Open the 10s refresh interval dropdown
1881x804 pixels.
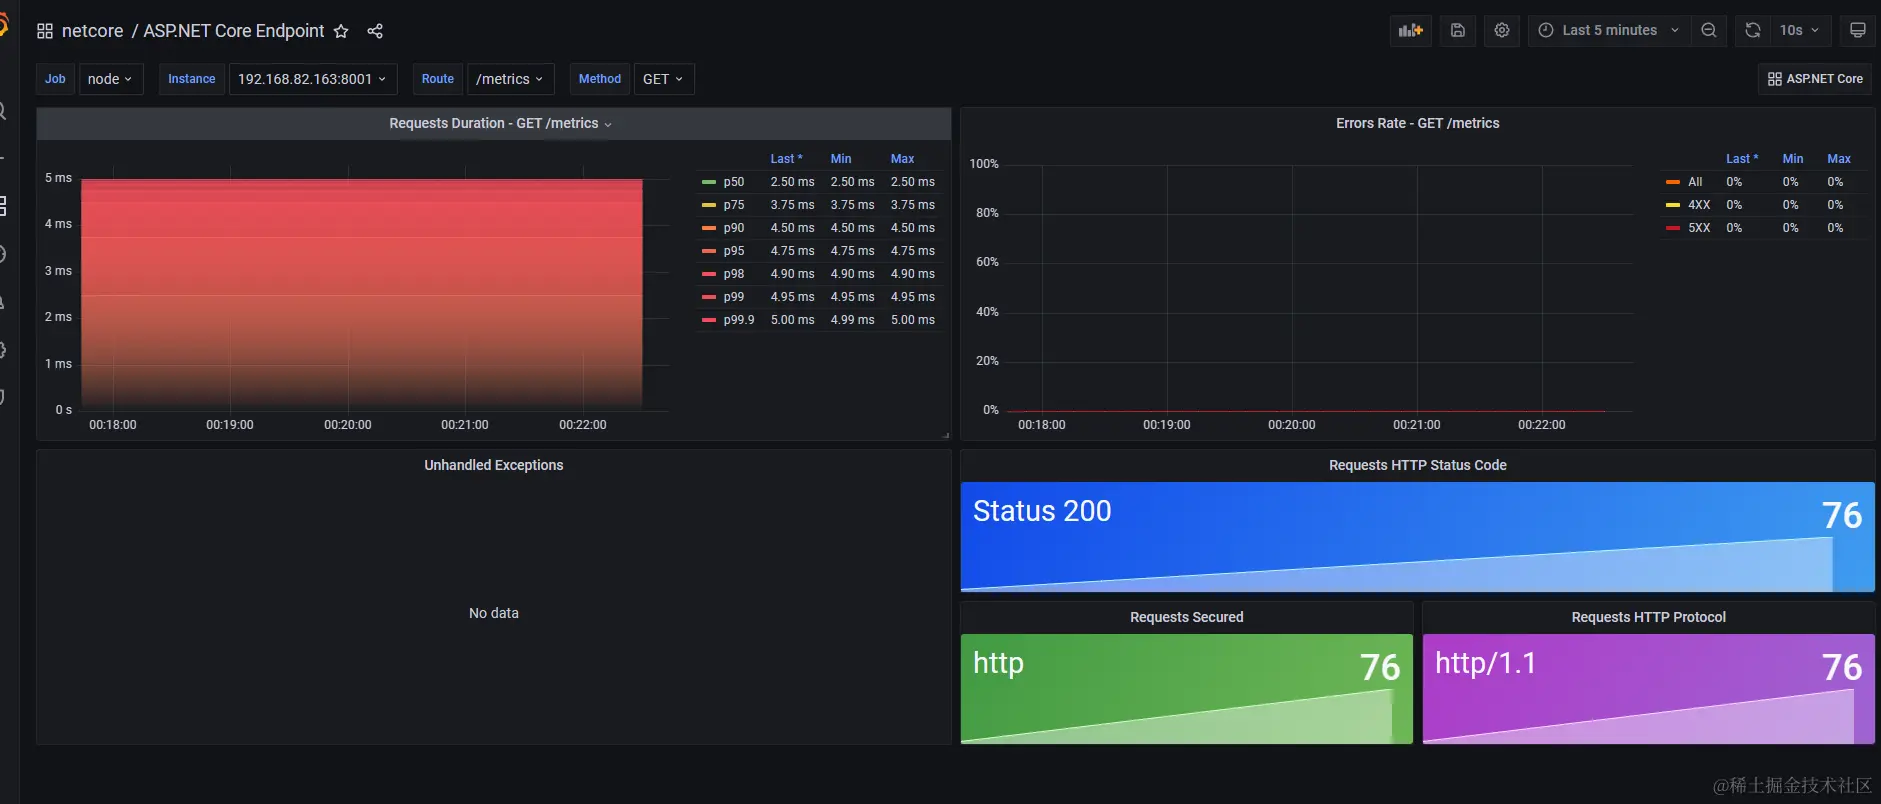[1800, 30]
